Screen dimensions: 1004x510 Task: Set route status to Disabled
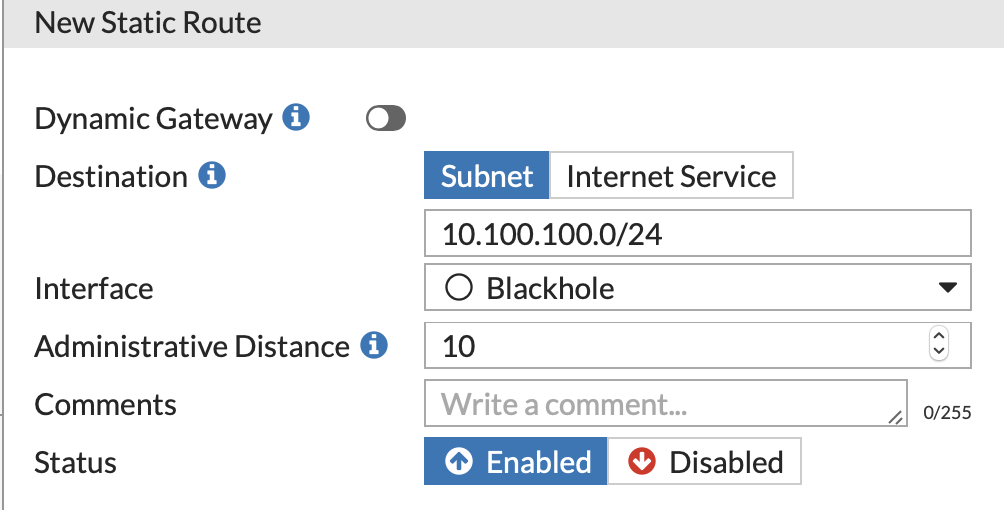[705, 462]
